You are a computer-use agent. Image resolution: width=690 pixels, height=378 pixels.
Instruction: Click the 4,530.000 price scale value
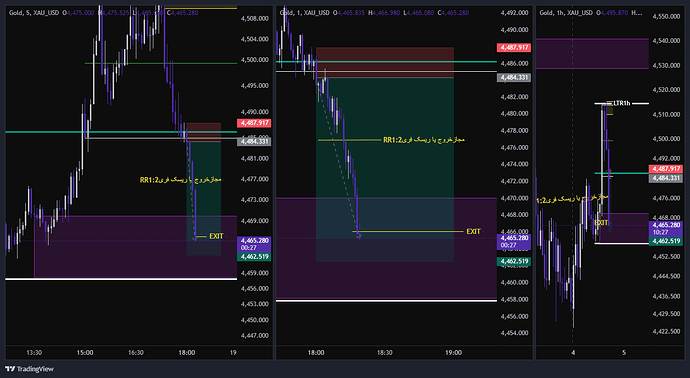click(666, 66)
